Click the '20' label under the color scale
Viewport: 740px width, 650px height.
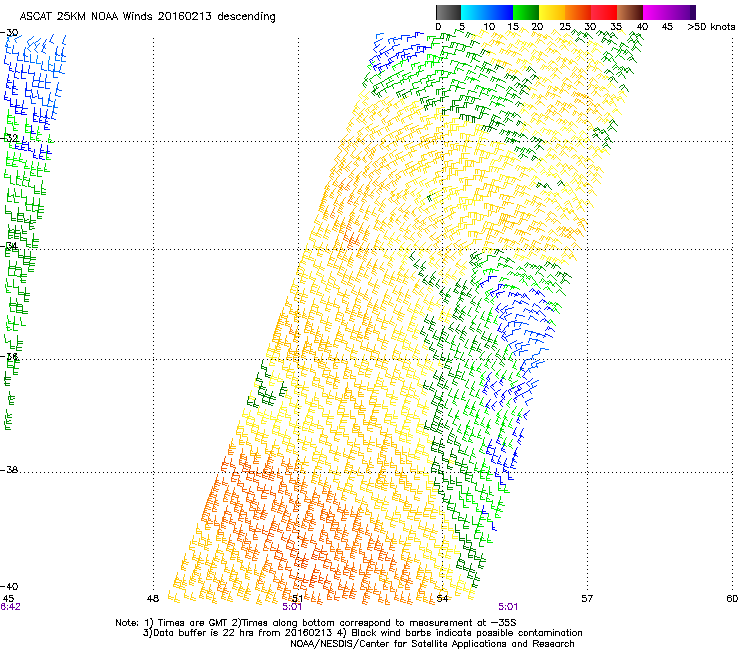(538, 27)
